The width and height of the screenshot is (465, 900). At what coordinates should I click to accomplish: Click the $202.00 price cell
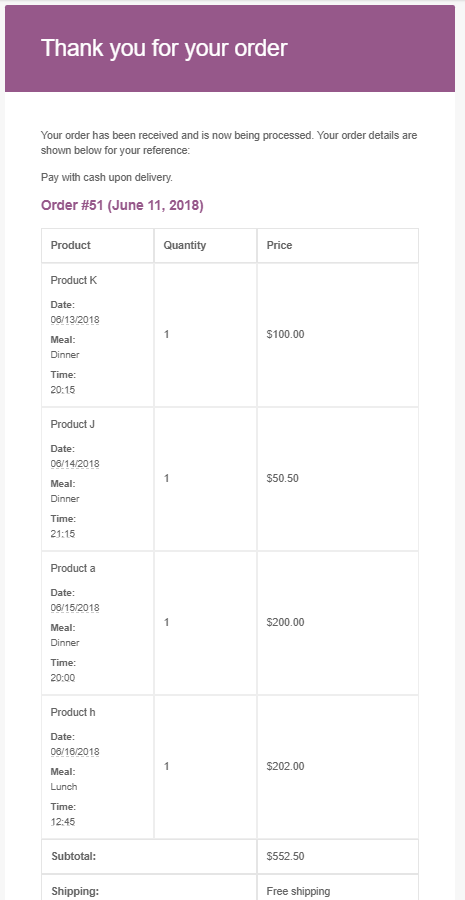pyautogui.click(x=338, y=767)
